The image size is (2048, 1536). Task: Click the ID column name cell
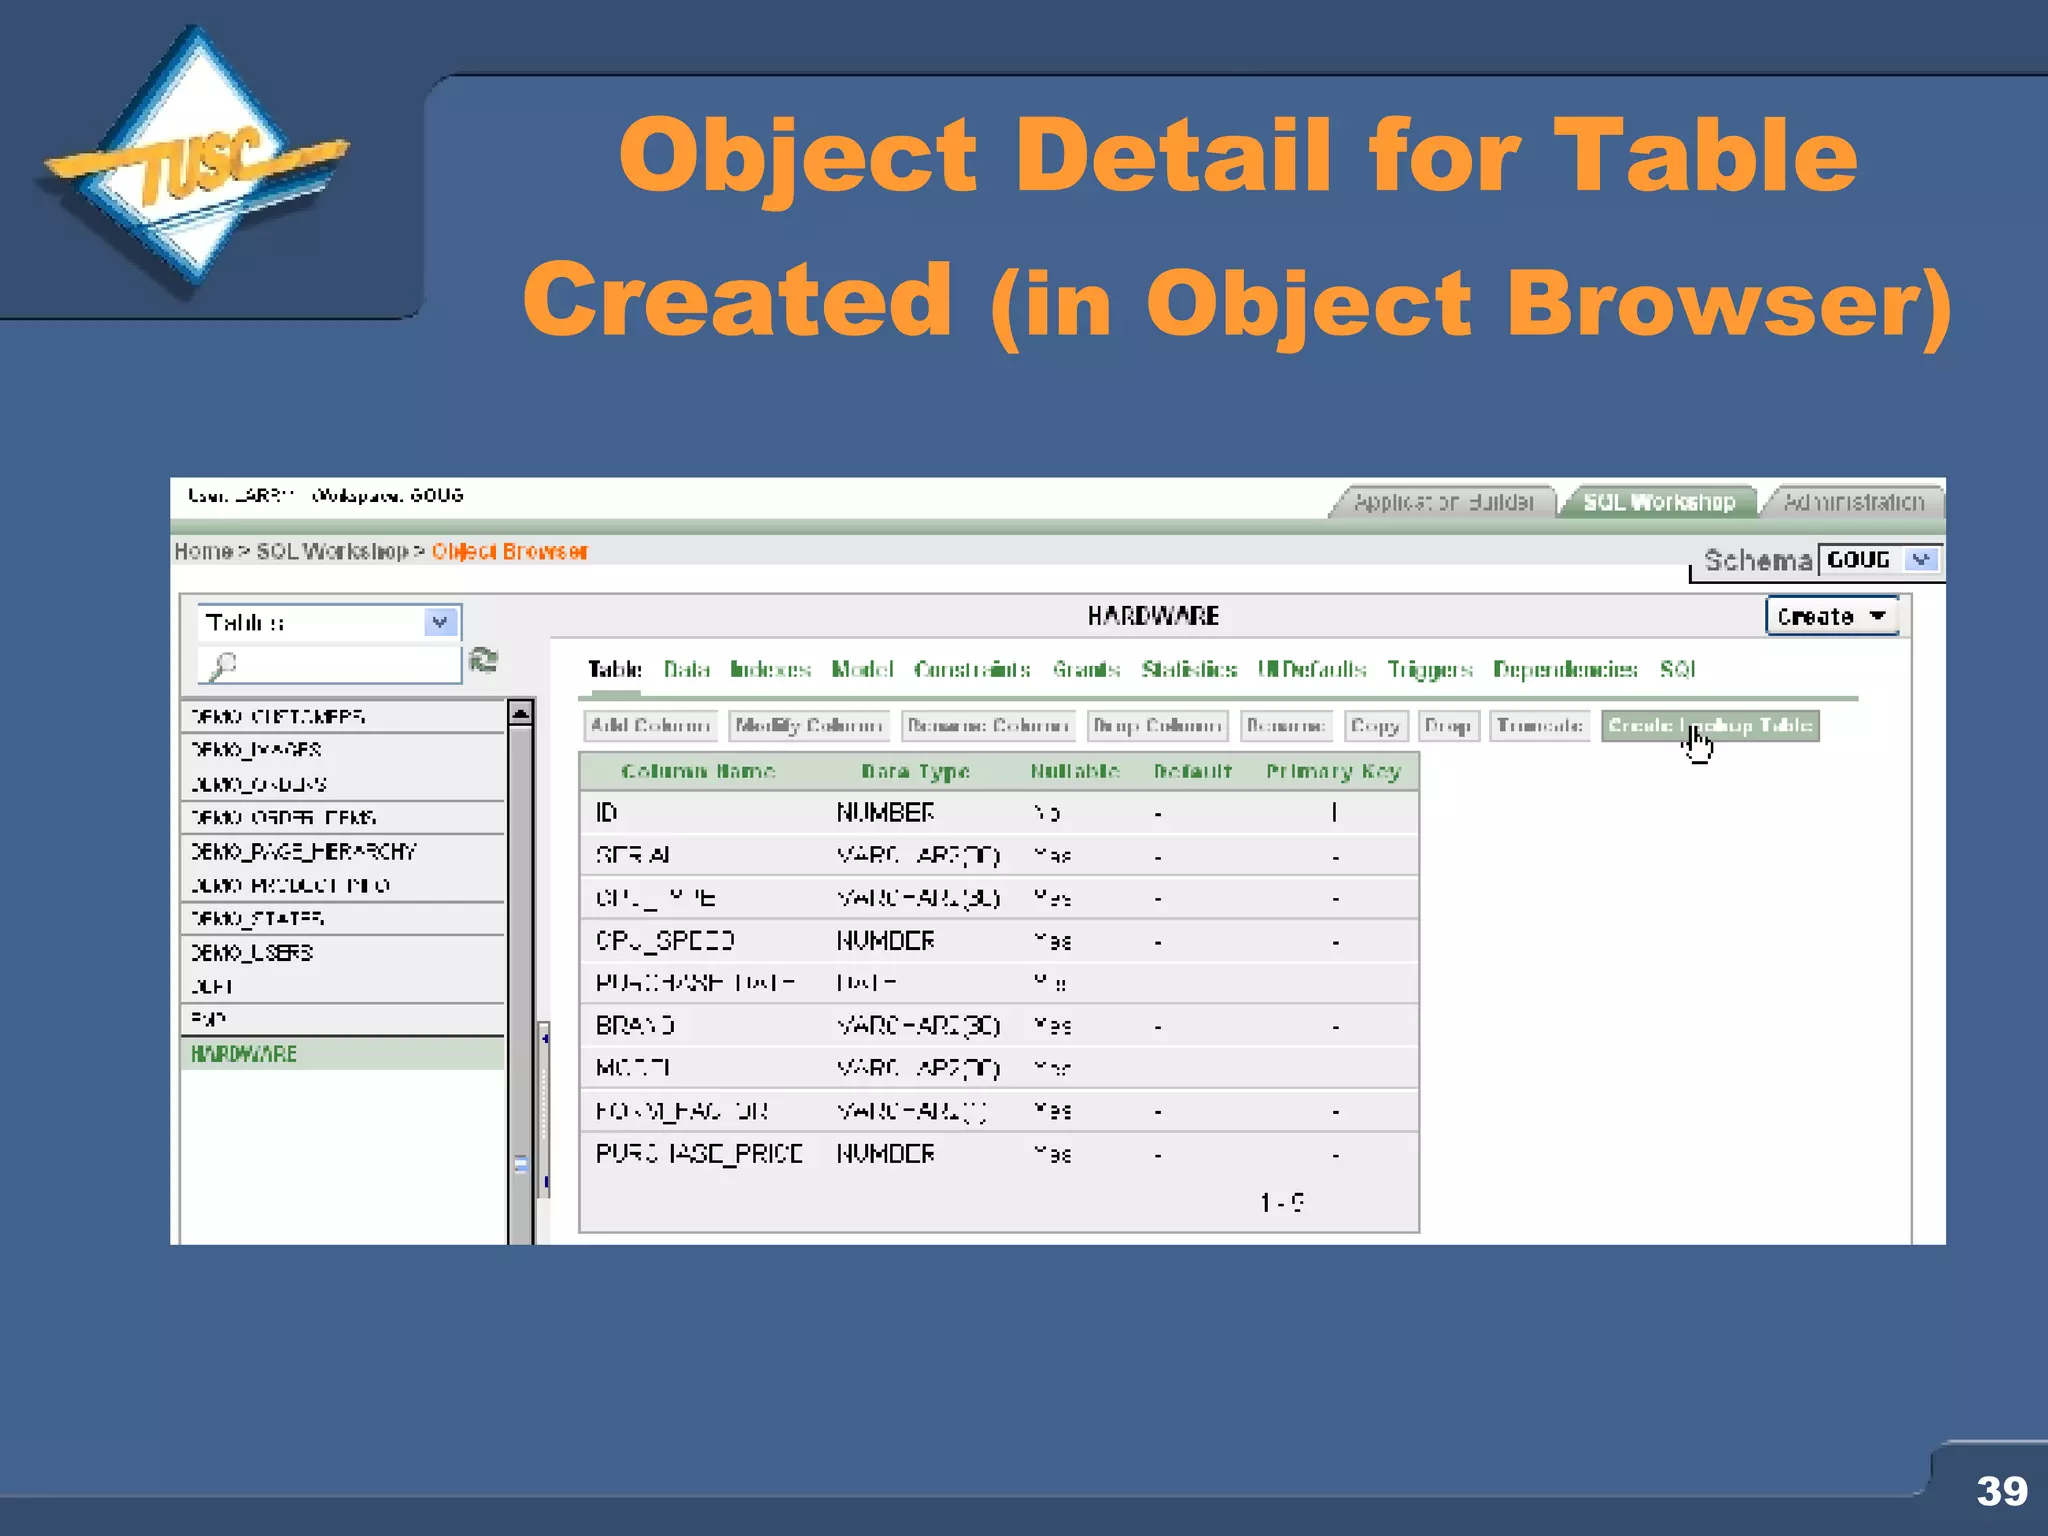606,812
